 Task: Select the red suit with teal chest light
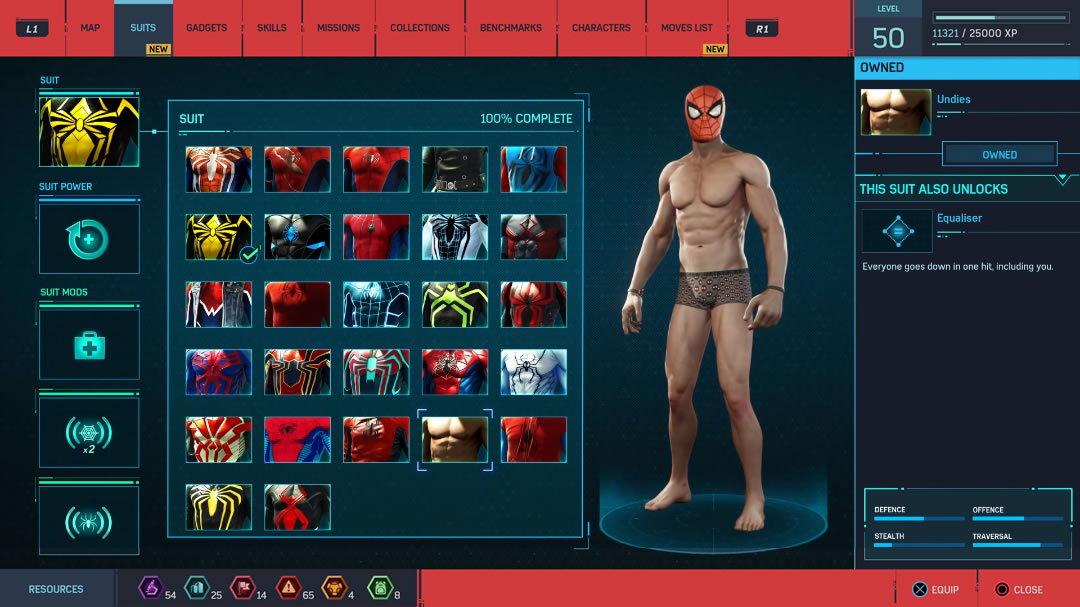[x=376, y=372]
